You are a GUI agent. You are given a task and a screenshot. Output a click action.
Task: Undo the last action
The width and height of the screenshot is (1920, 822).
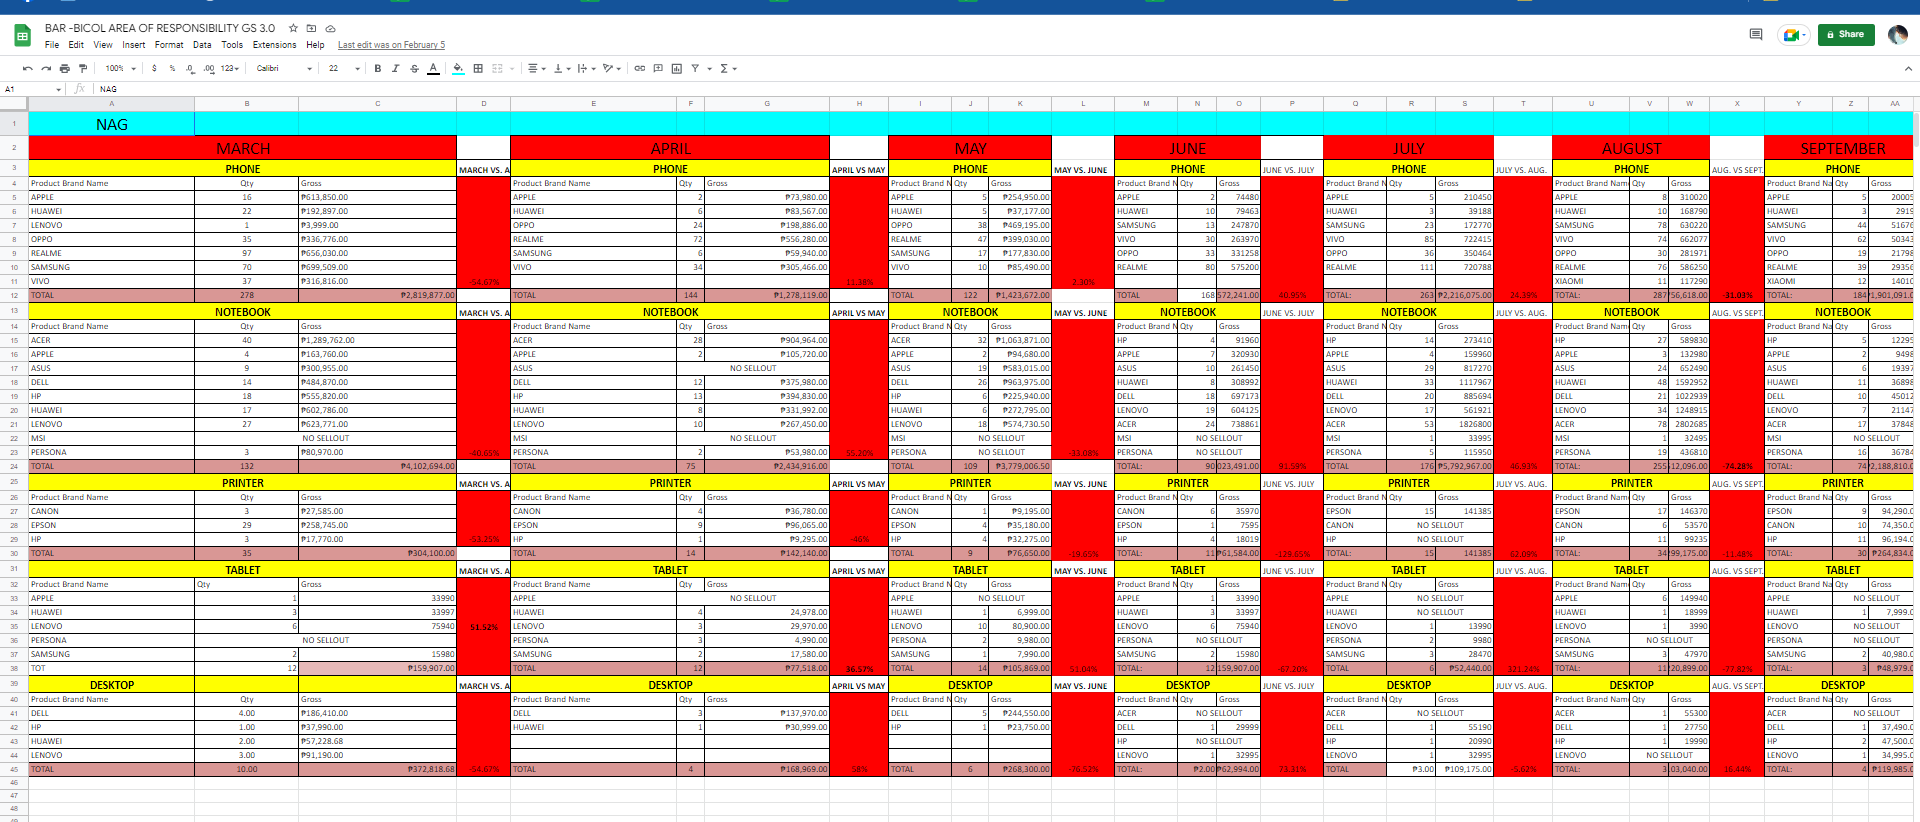click(27, 69)
